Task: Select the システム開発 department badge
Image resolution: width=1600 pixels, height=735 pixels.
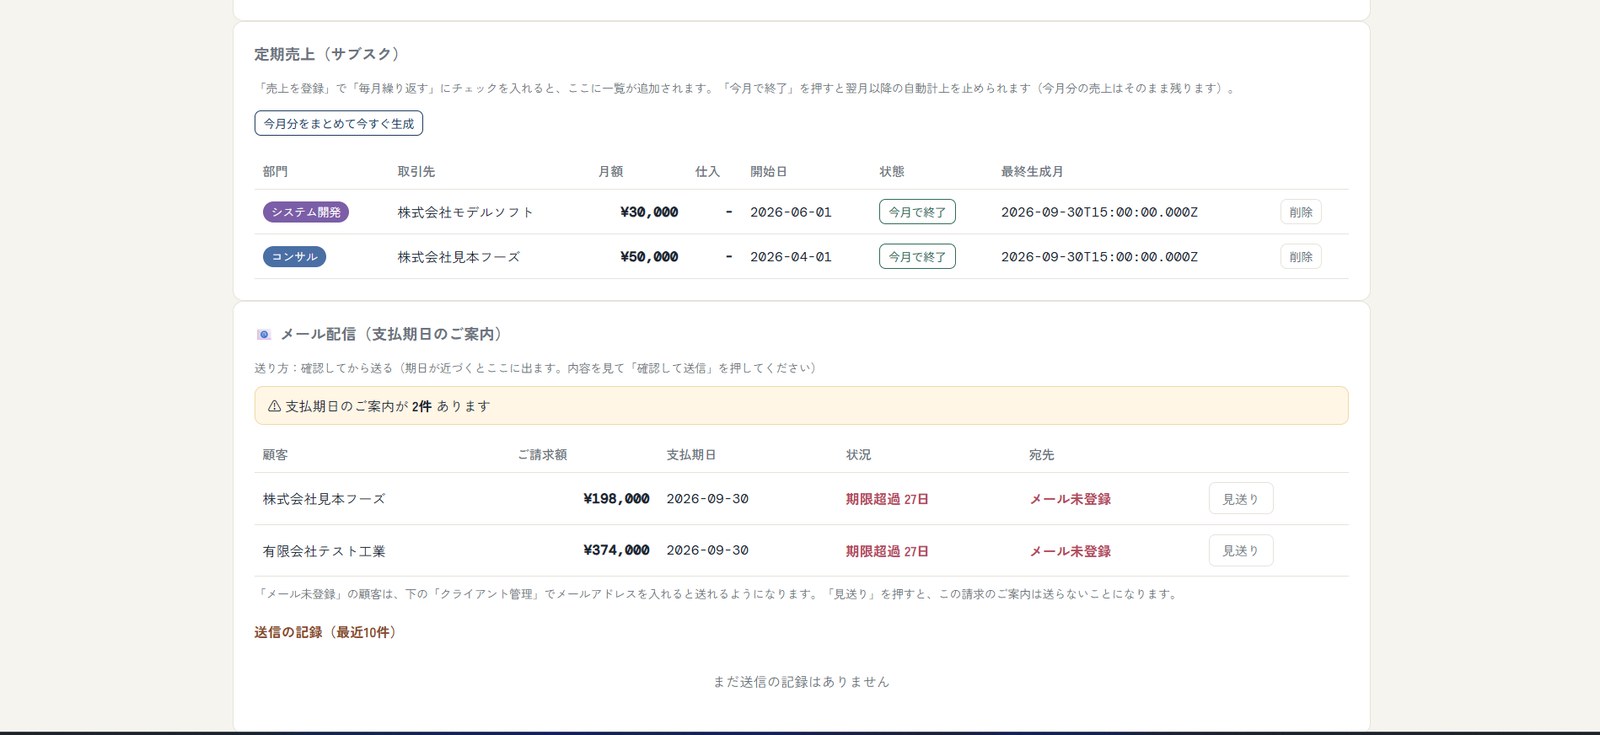Action: click(306, 212)
